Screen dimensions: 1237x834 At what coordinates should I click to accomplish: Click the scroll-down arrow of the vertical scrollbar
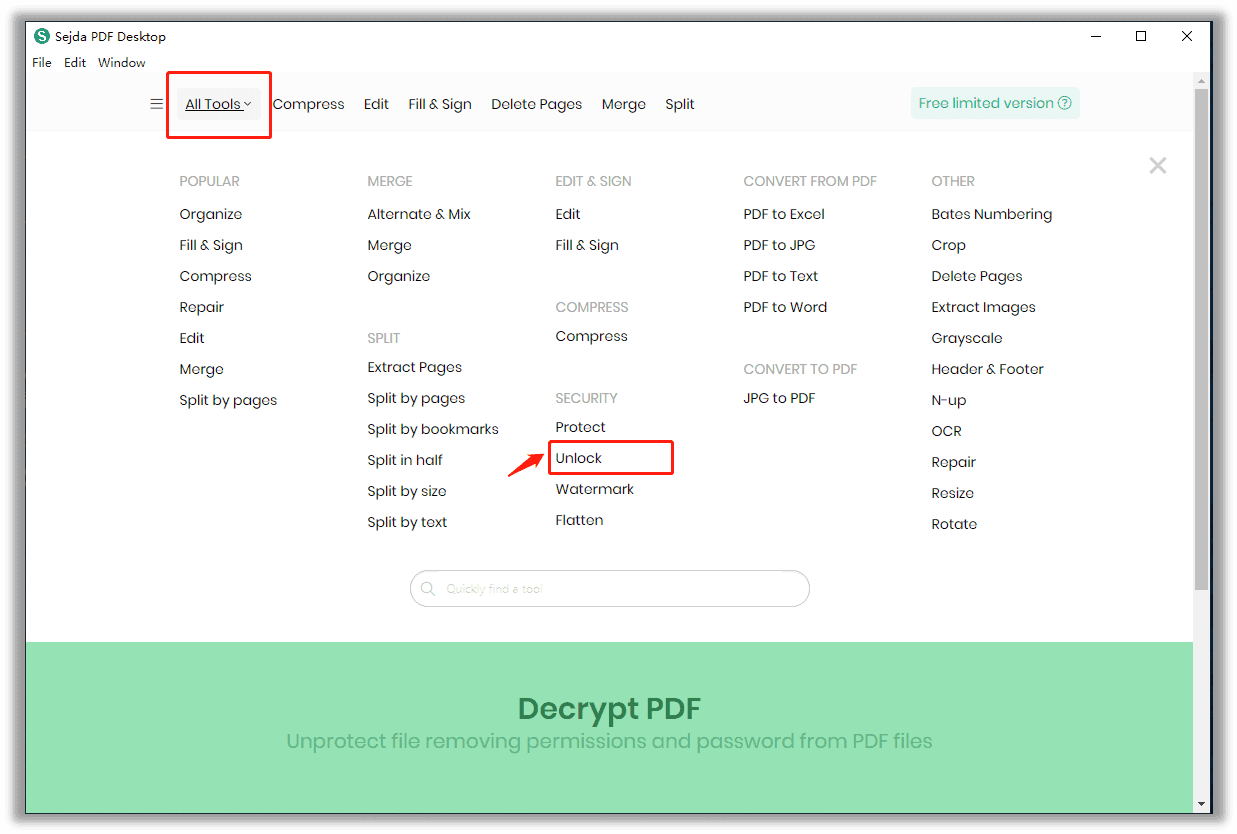[x=1201, y=804]
